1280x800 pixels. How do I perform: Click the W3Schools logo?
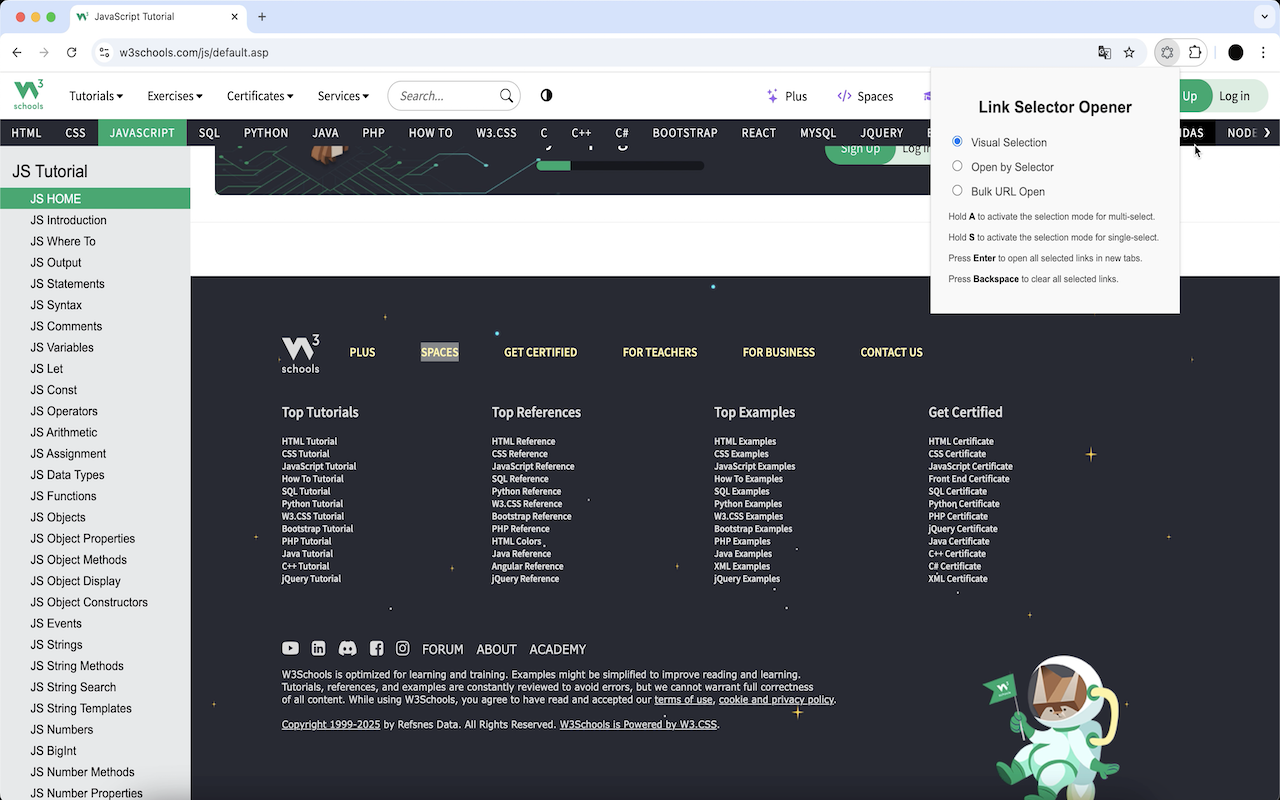(x=27, y=95)
